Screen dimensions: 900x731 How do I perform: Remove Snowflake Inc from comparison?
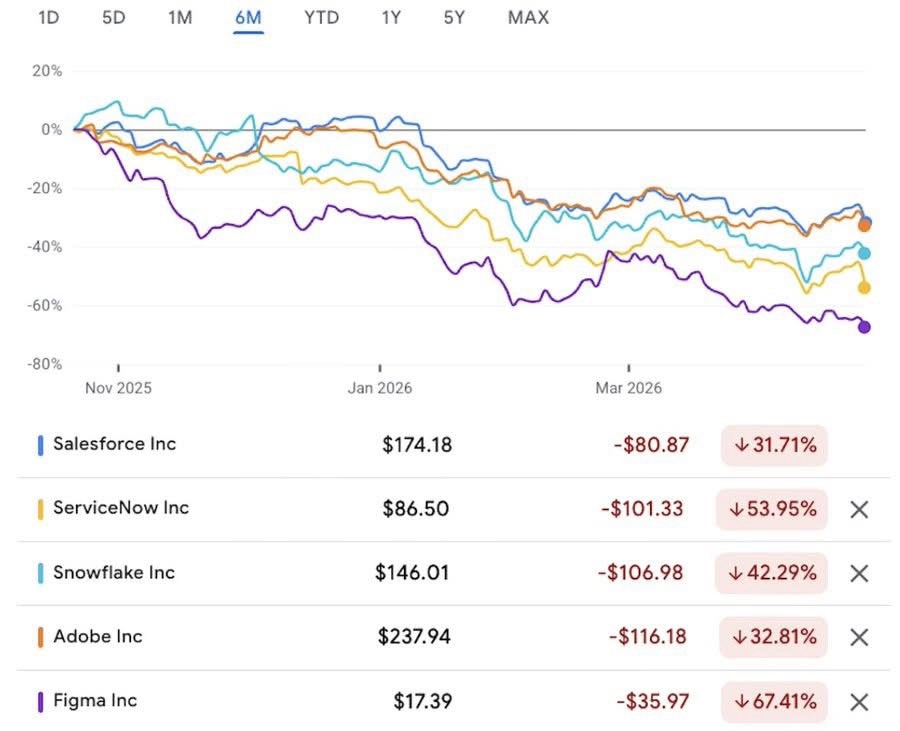click(858, 573)
